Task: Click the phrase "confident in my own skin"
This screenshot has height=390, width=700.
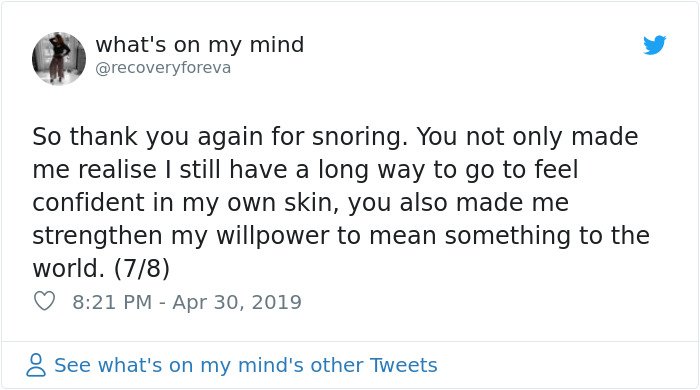Action: pyautogui.click(x=182, y=203)
